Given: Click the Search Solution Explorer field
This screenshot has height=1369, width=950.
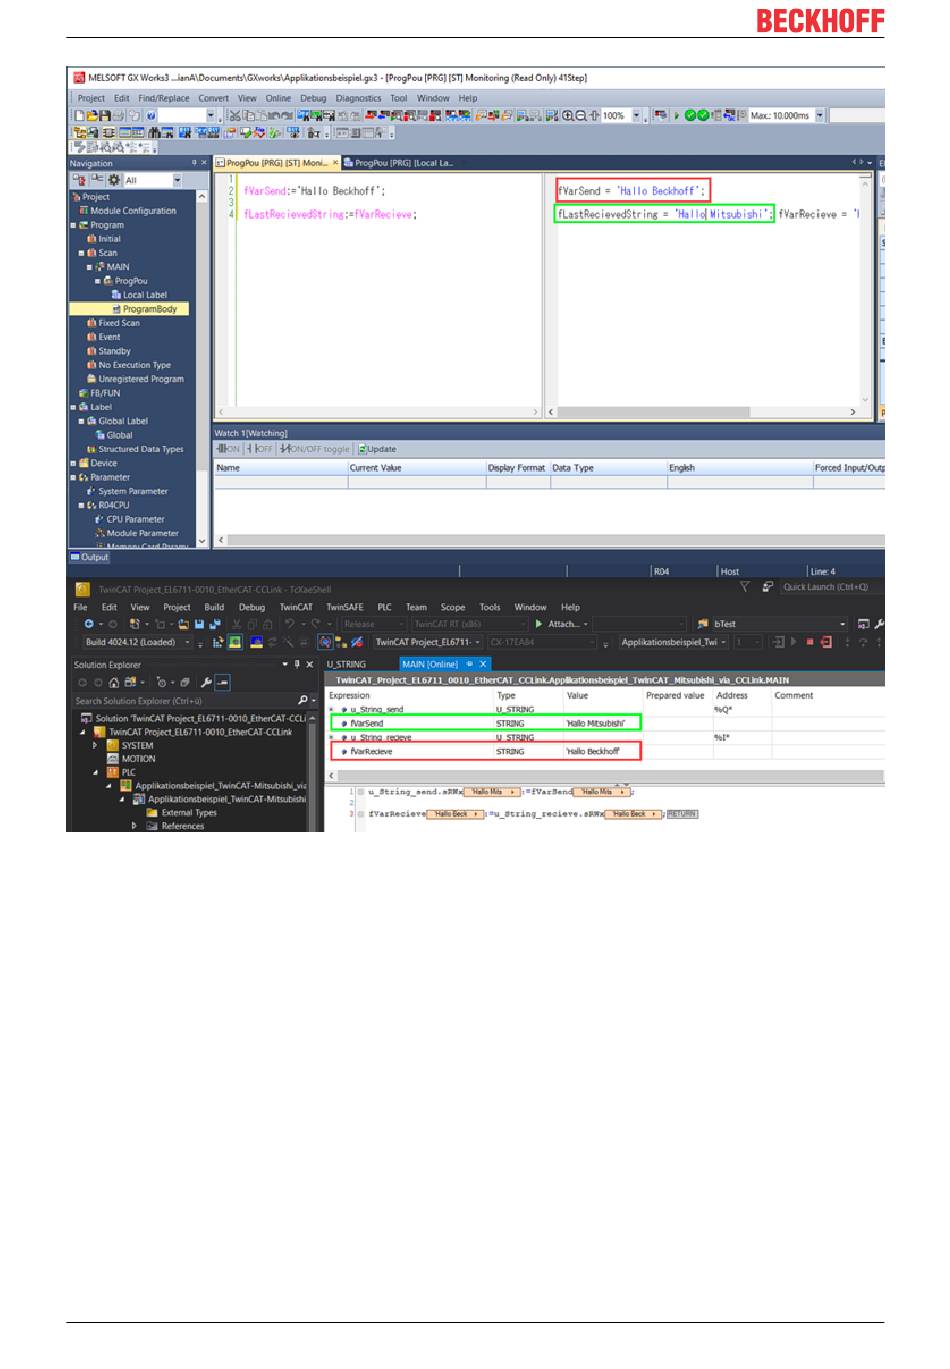Looking at the screenshot, I should [185, 700].
